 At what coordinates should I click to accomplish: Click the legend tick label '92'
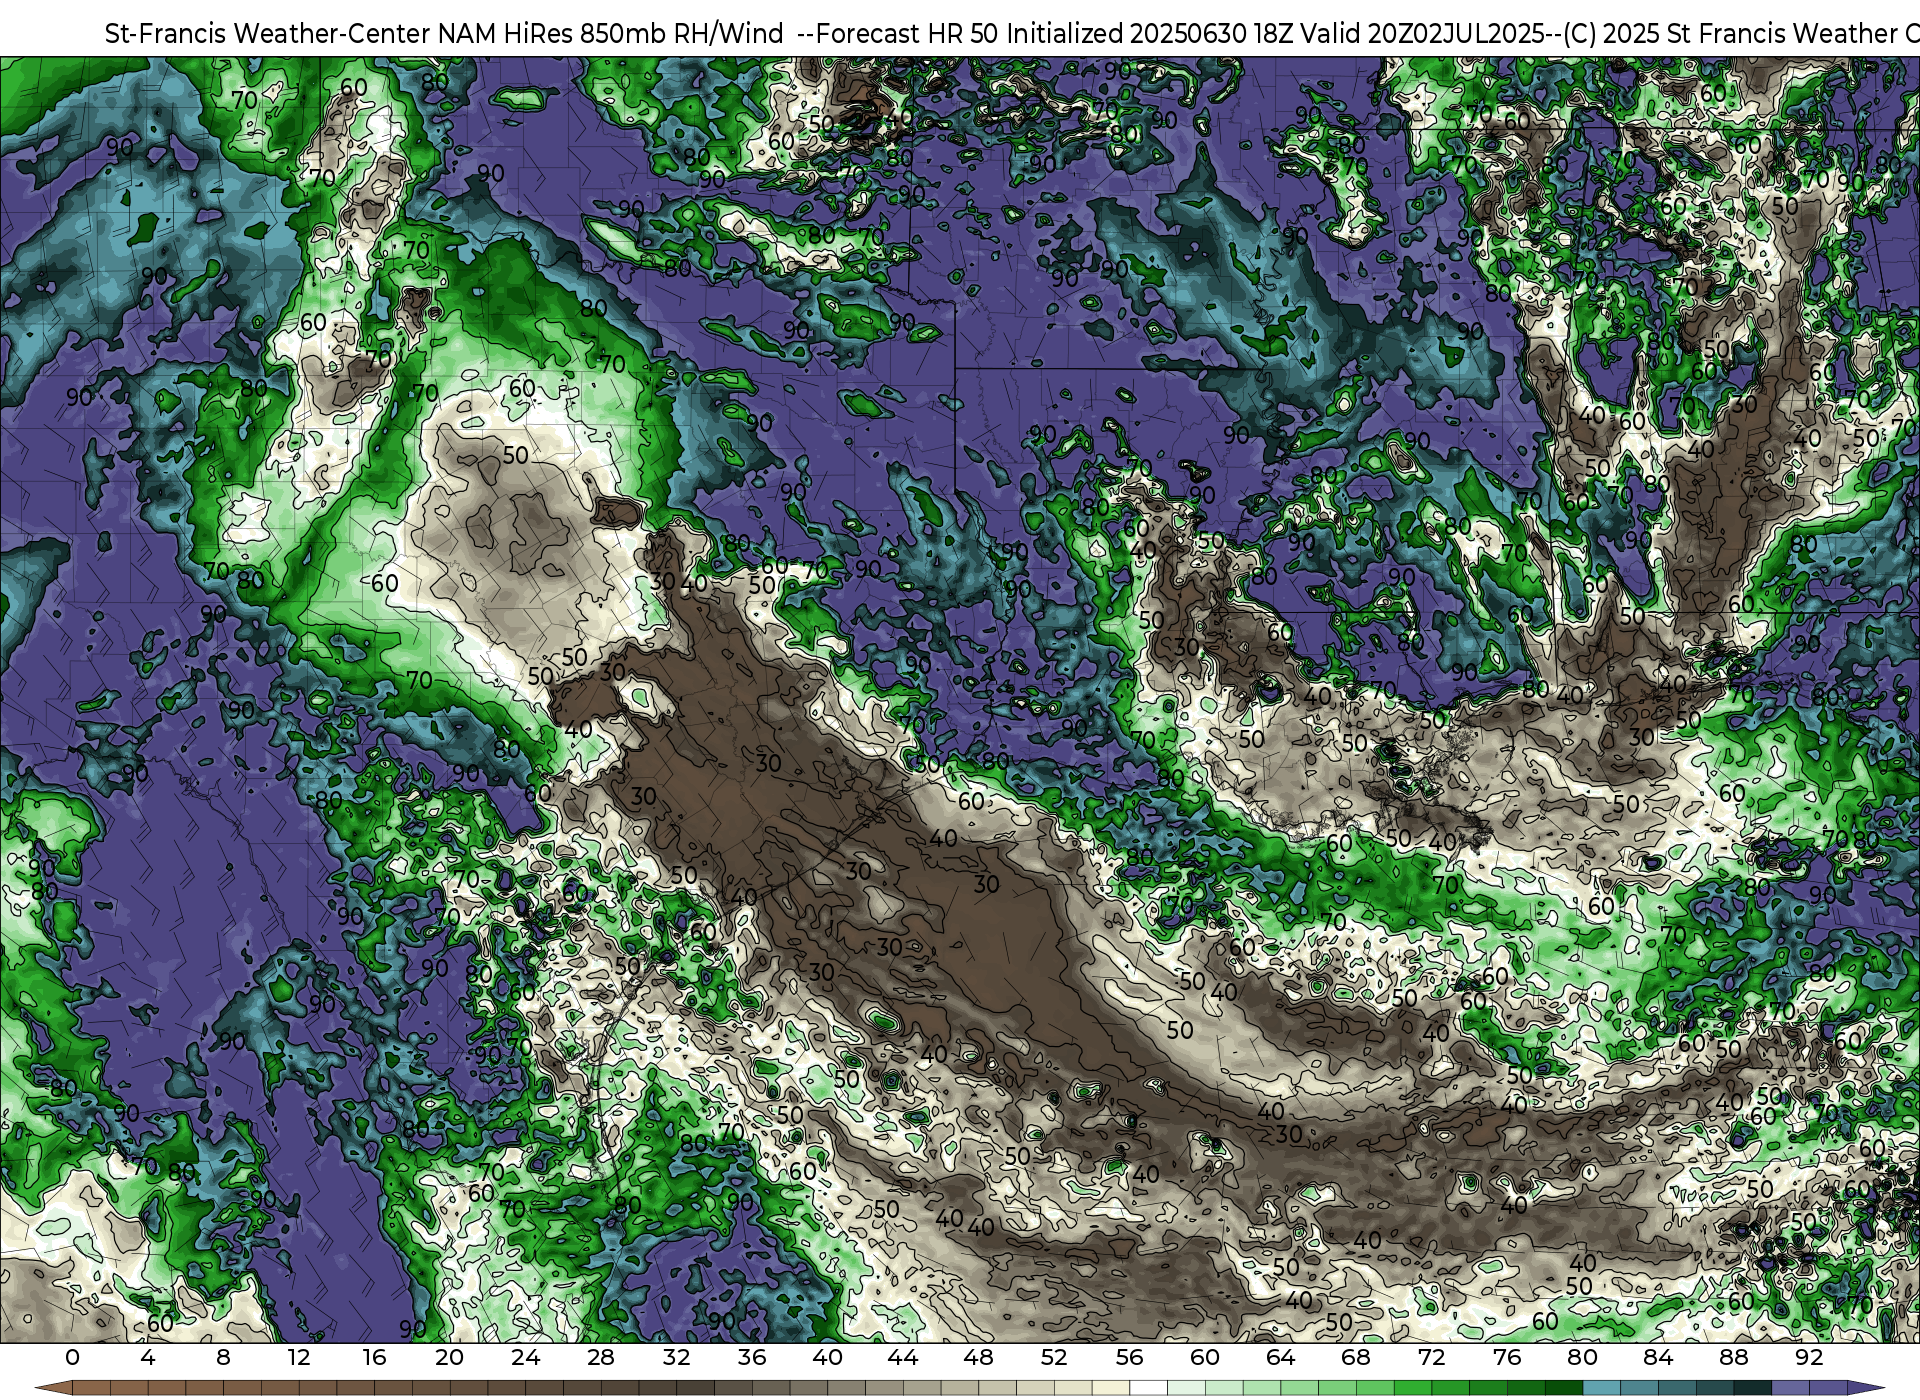[x=1809, y=1357]
